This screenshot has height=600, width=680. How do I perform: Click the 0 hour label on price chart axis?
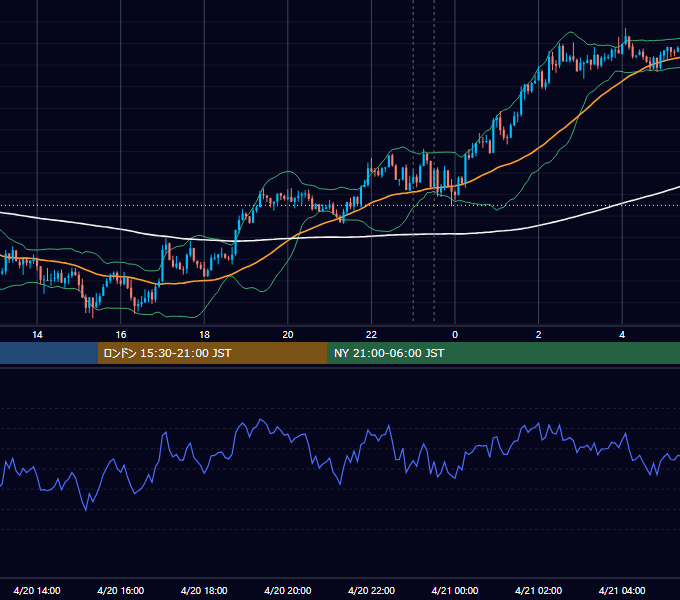[x=455, y=335]
